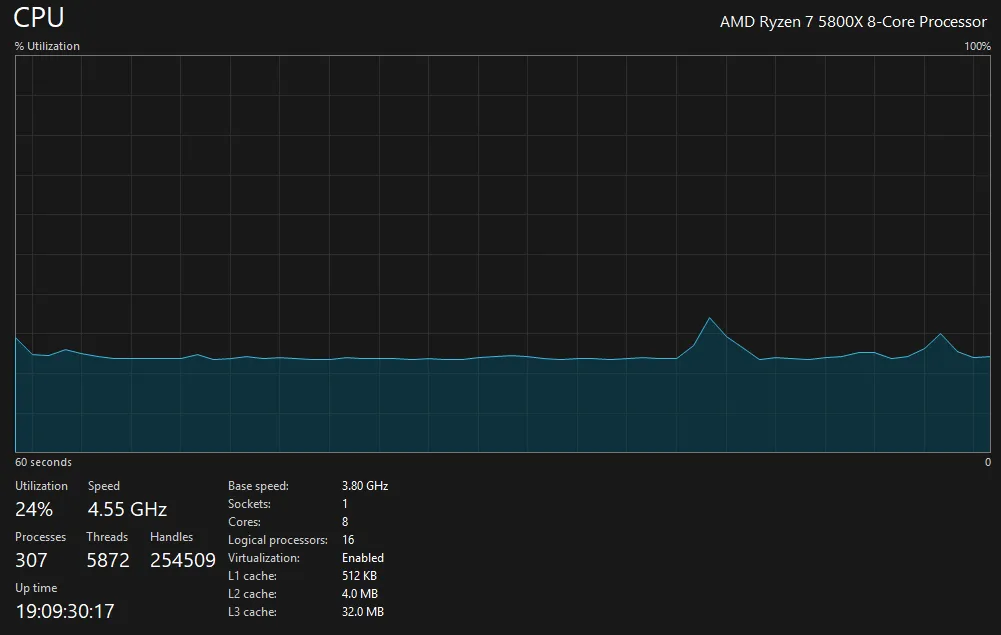Select the 254509 handles count

[x=183, y=560]
